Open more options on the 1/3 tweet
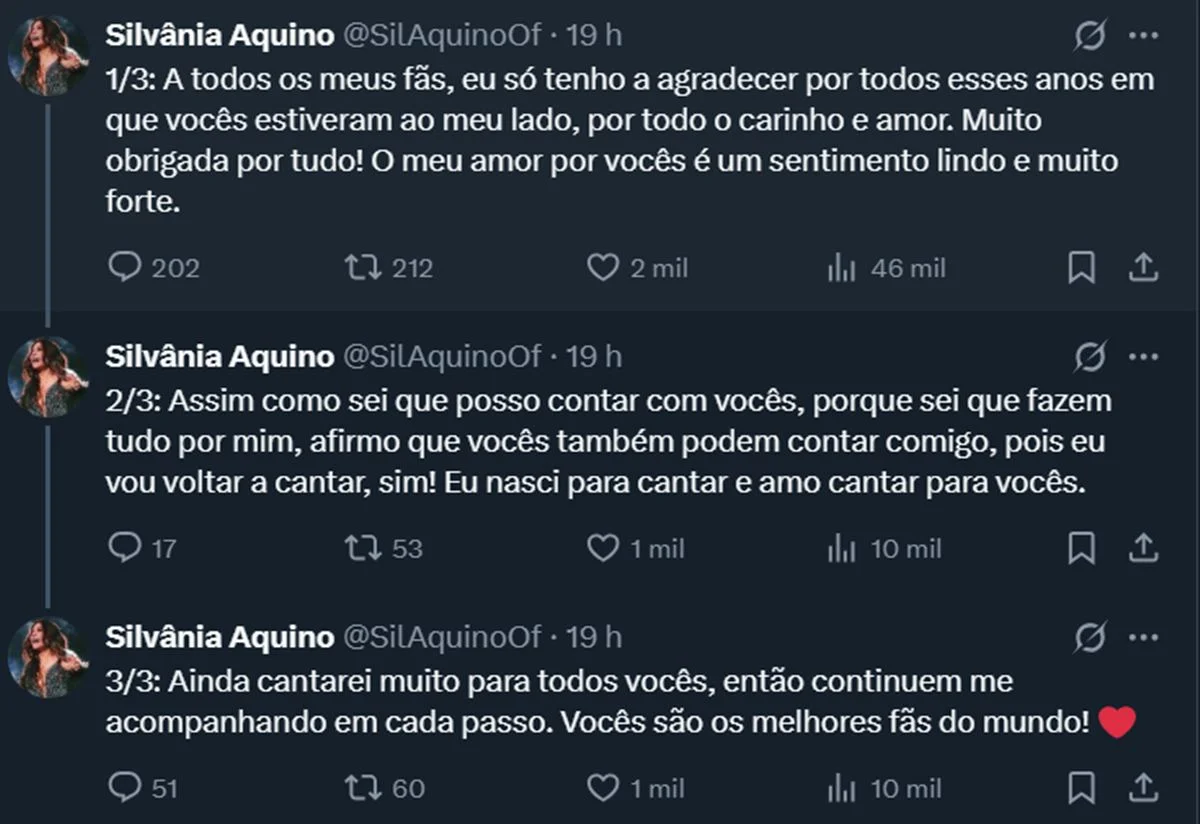 click(x=1143, y=36)
